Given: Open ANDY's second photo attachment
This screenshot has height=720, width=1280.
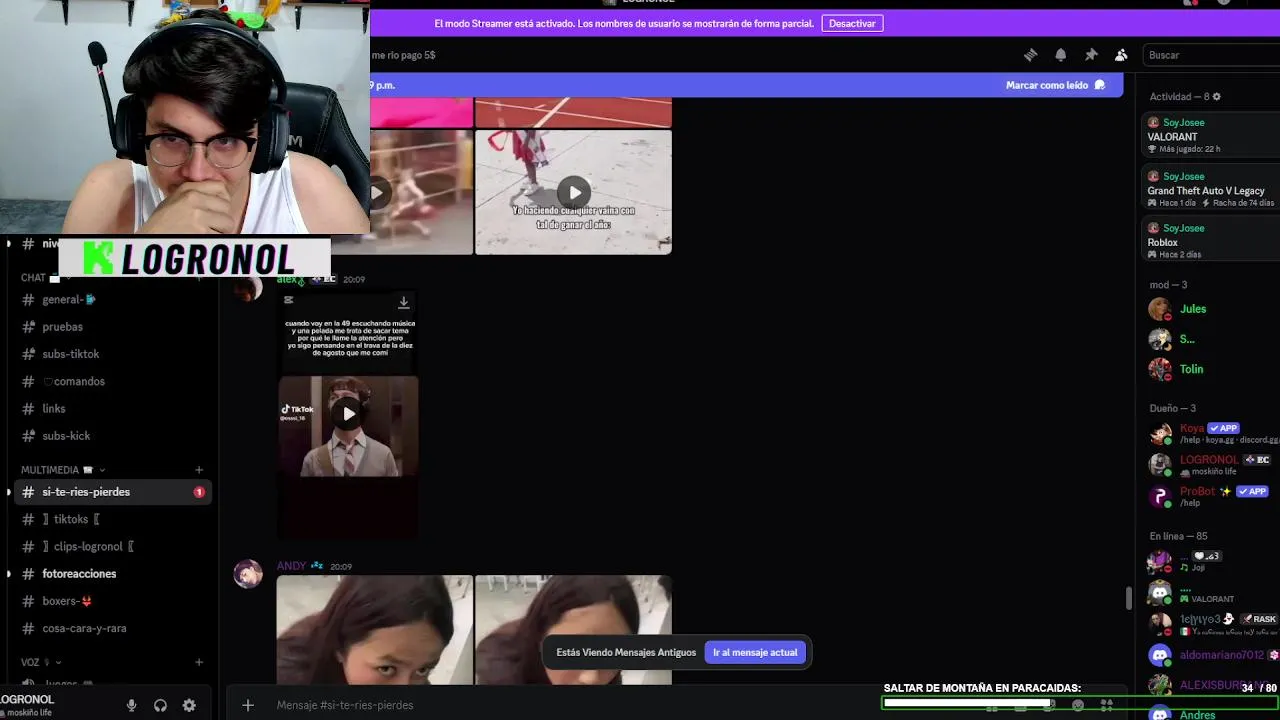Looking at the screenshot, I should [573, 630].
